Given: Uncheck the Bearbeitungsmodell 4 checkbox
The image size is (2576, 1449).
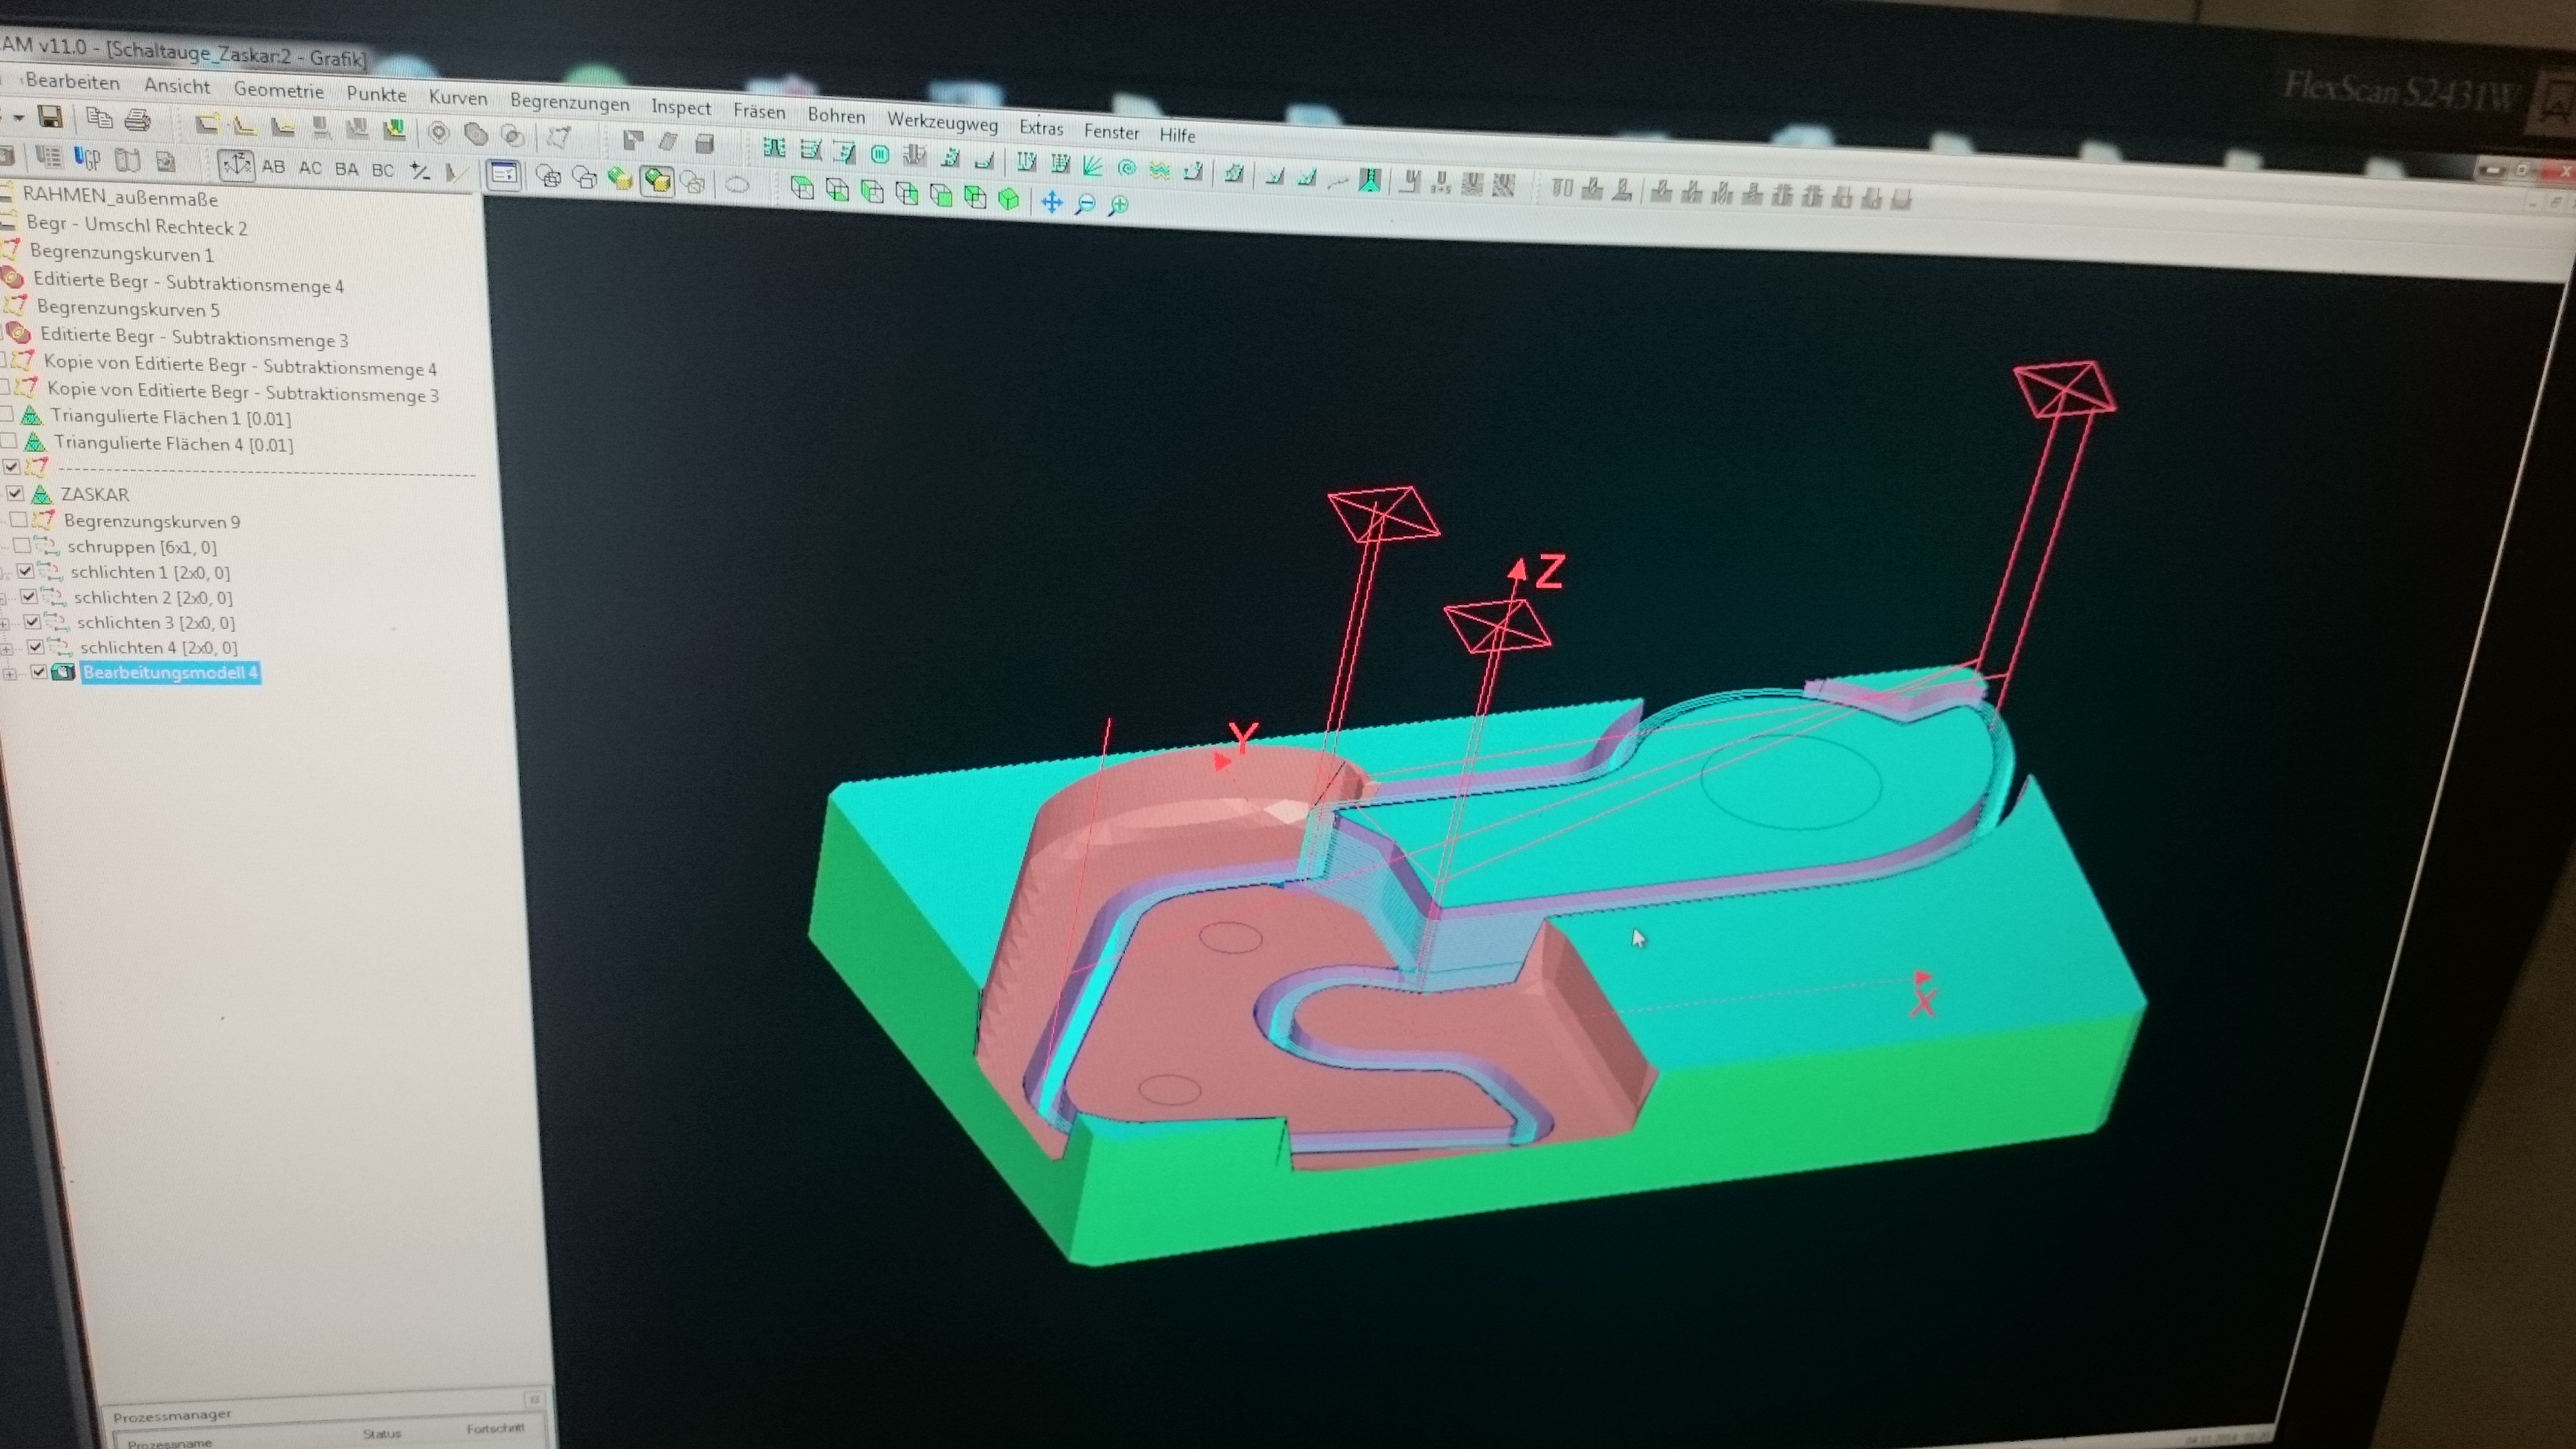Looking at the screenshot, I should 39,671.
